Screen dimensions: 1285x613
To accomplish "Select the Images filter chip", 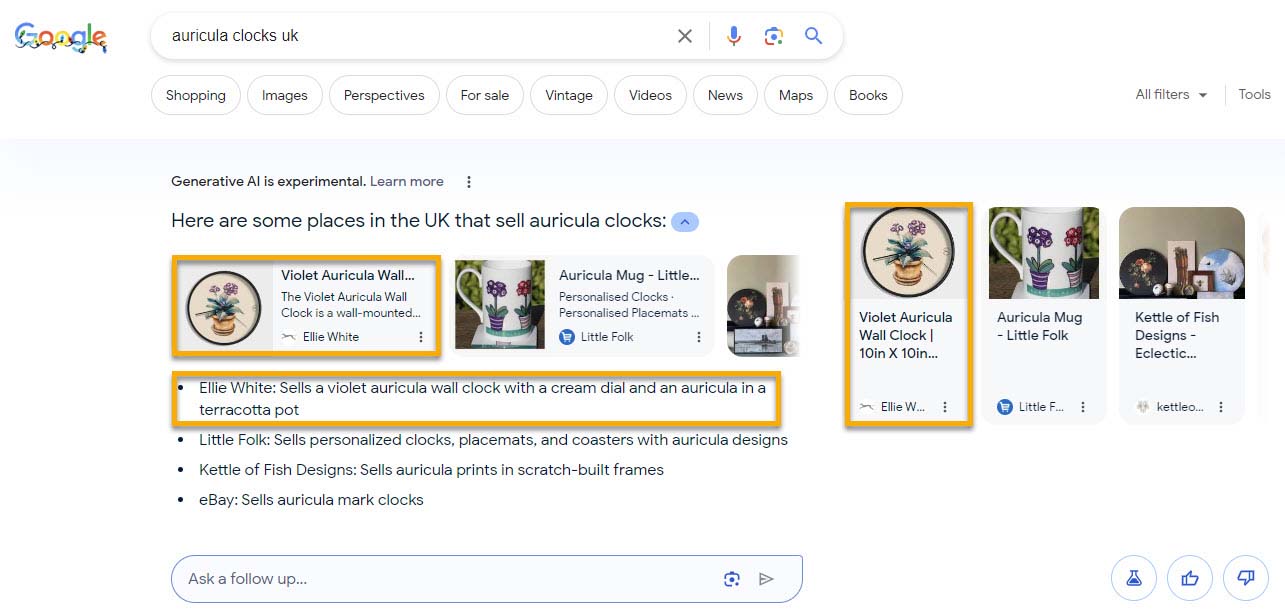I will coord(285,95).
